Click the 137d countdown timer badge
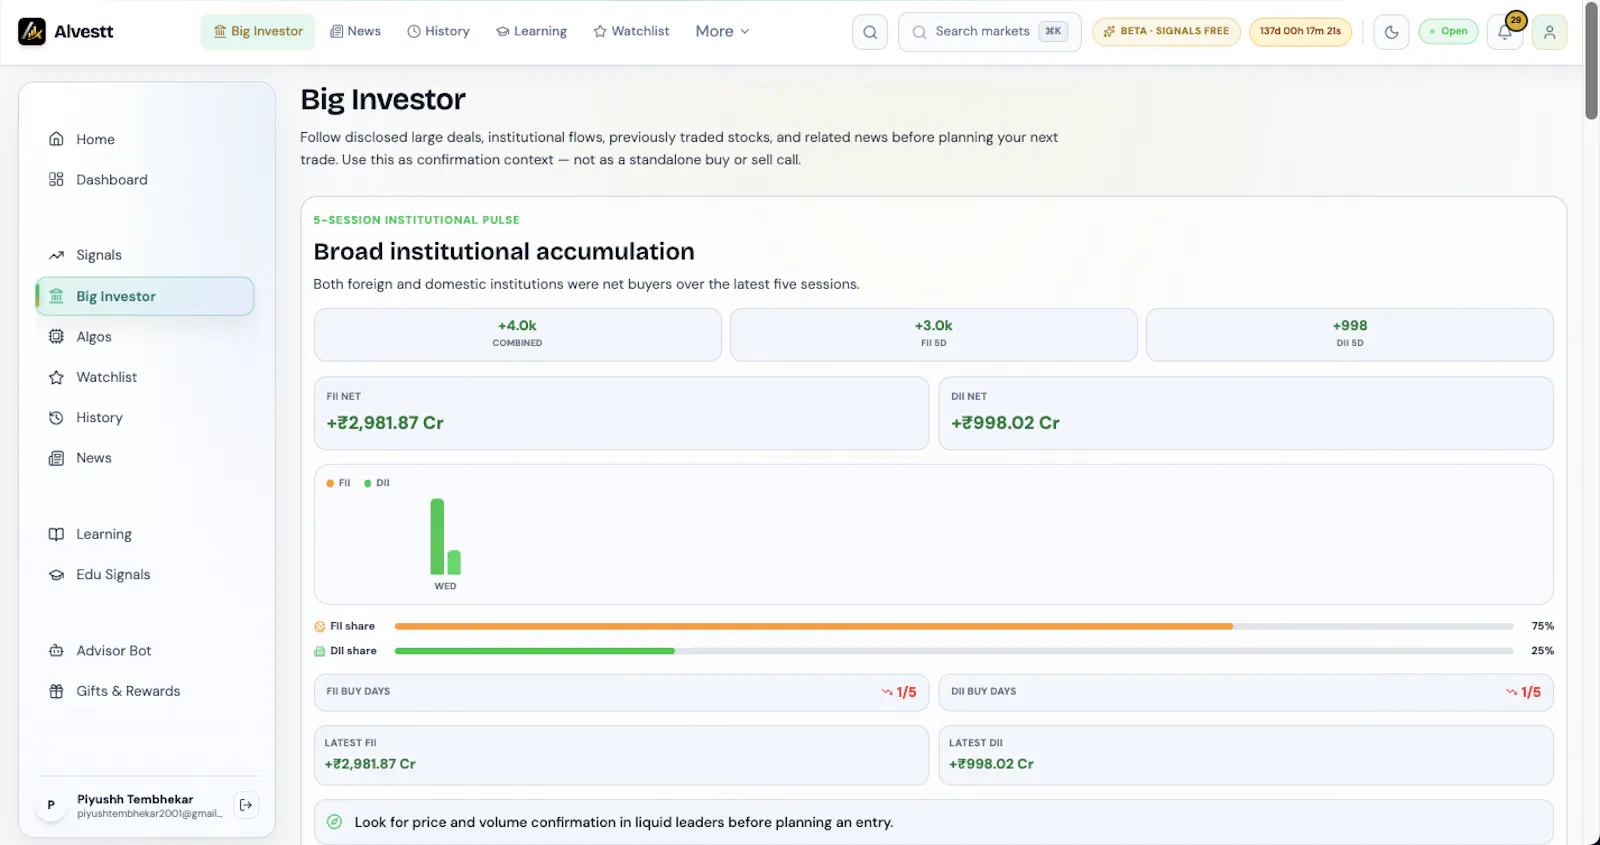Screen dimensions: 1600x845 1300,32
